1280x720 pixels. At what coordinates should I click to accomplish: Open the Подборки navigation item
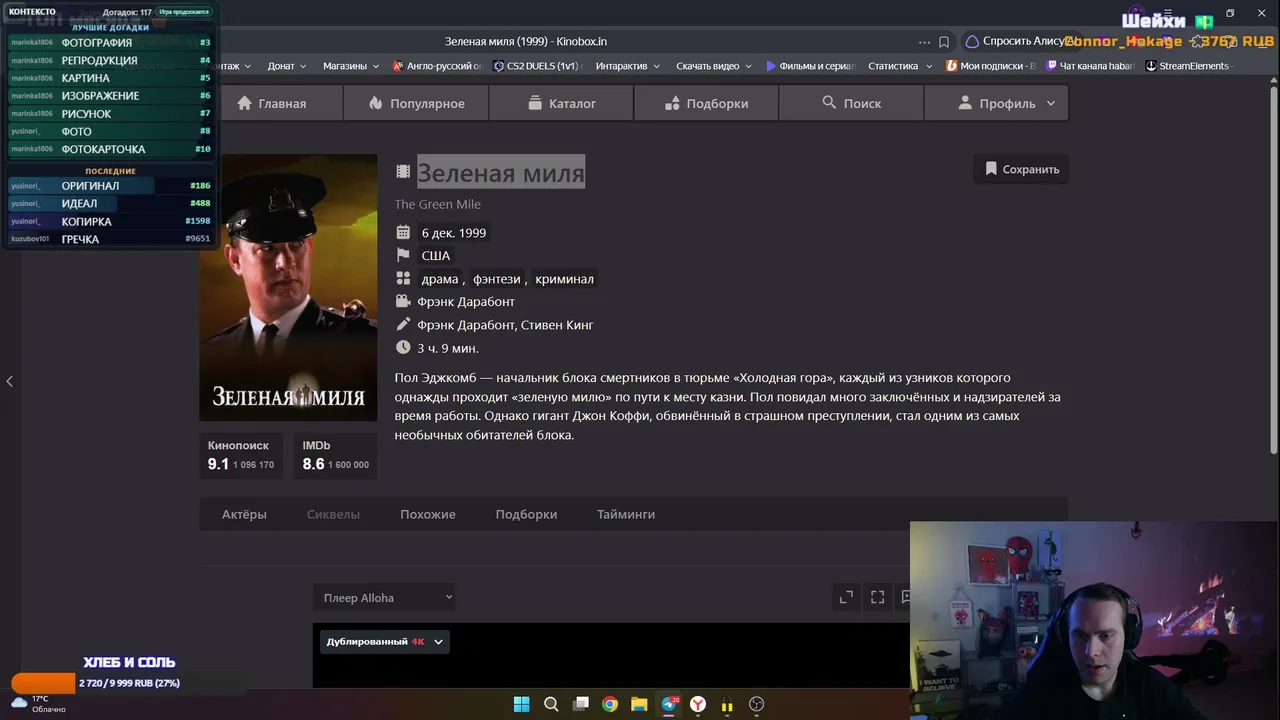click(x=706, y=103)
